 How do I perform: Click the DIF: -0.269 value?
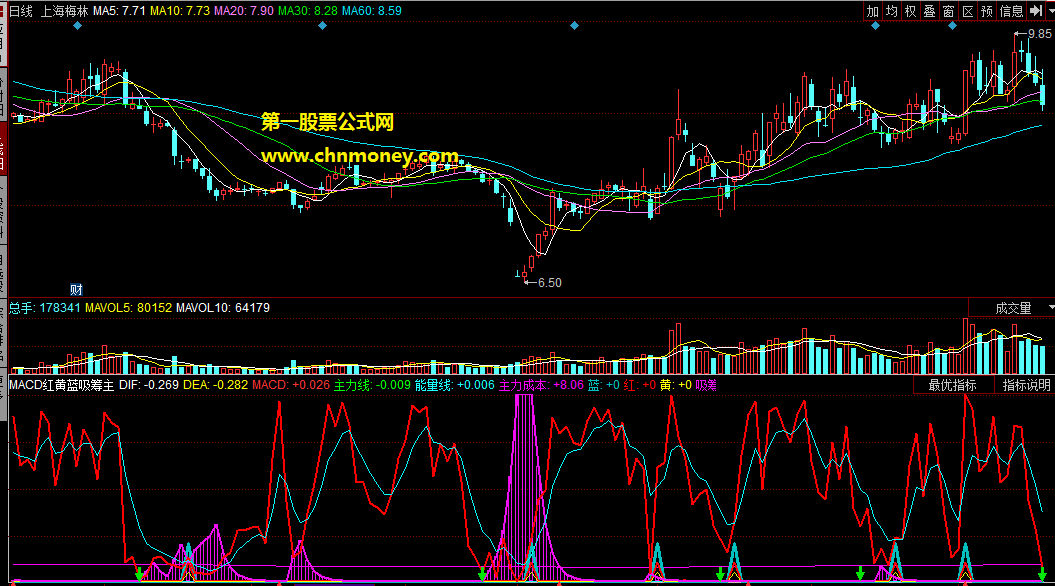coord(149,385)
